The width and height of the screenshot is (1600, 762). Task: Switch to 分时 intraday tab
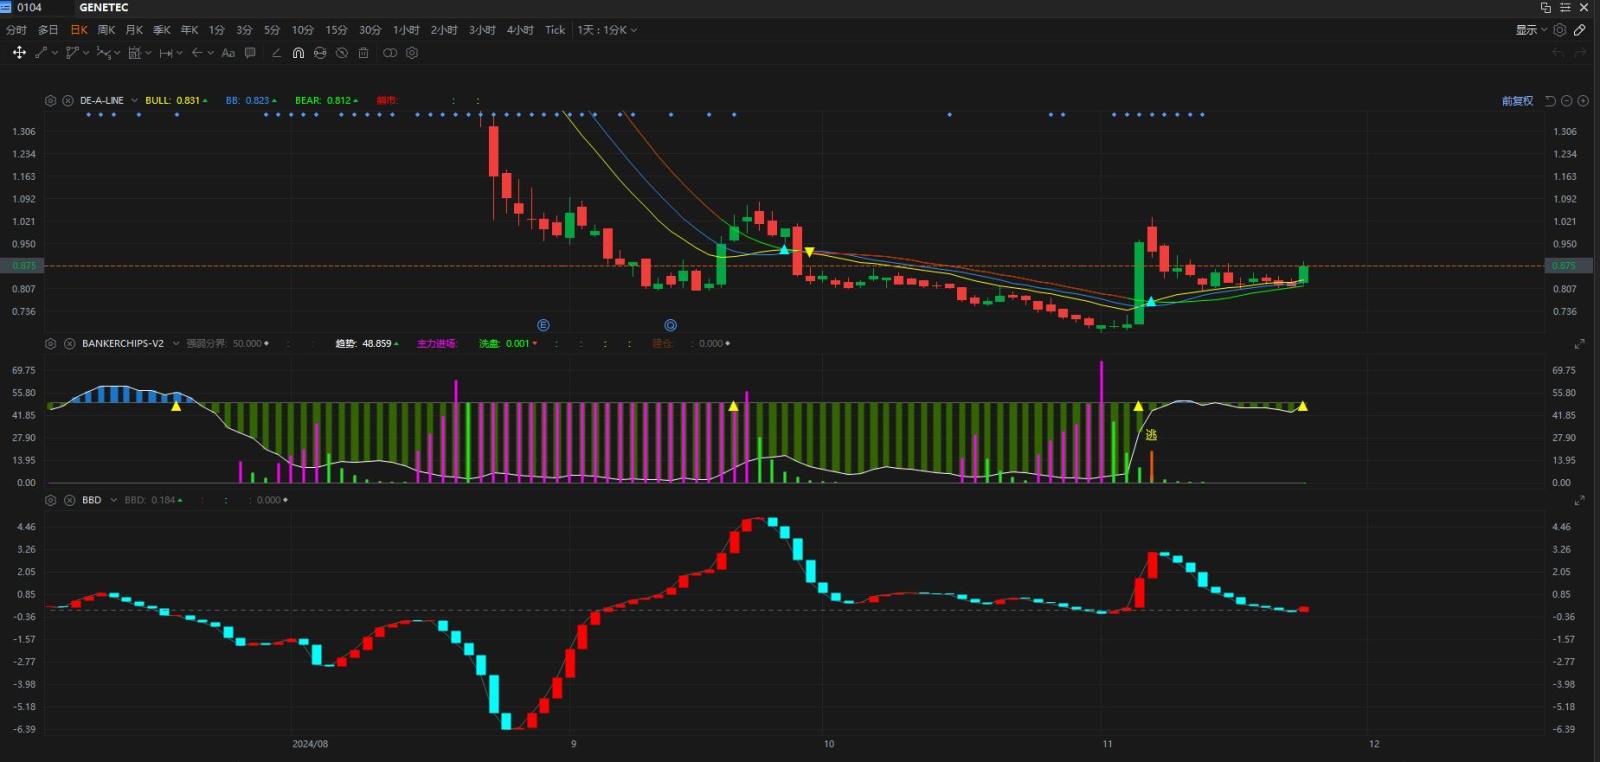[16, 30]
